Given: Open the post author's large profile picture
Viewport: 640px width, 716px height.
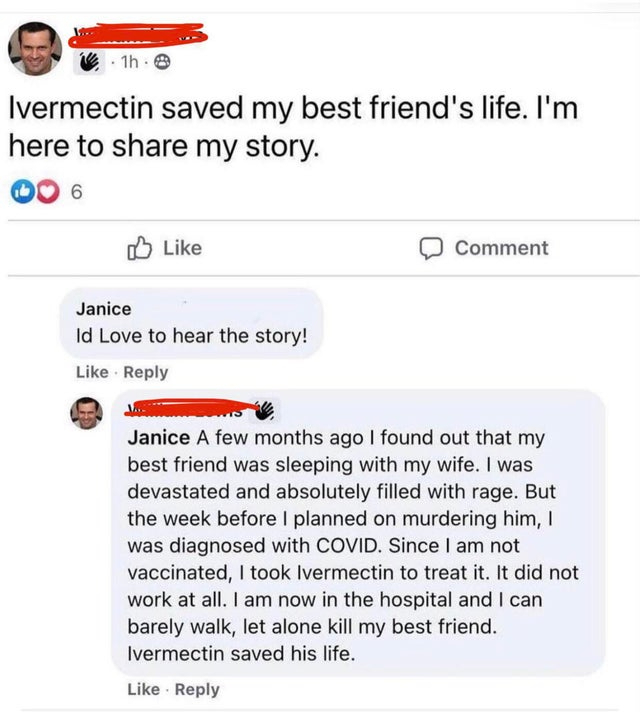Looking at the screenshot, I should 35,46.
